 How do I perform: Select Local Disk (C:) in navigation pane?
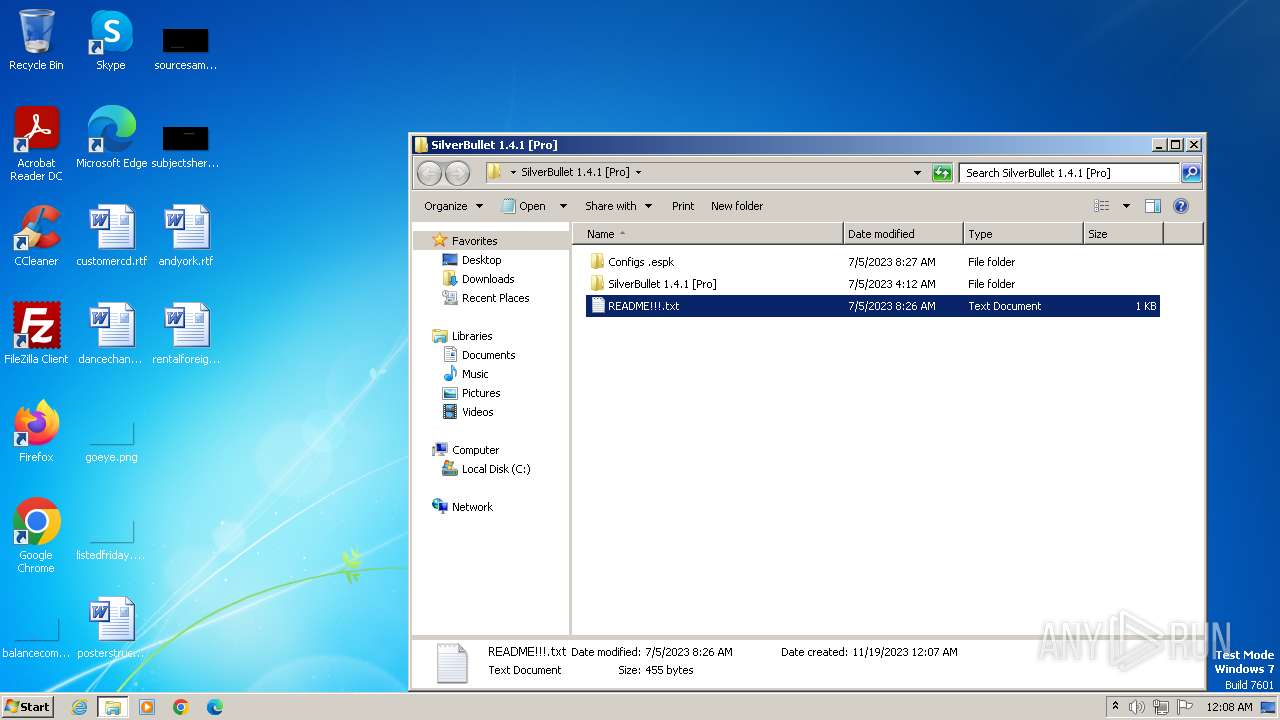[495, 469]
